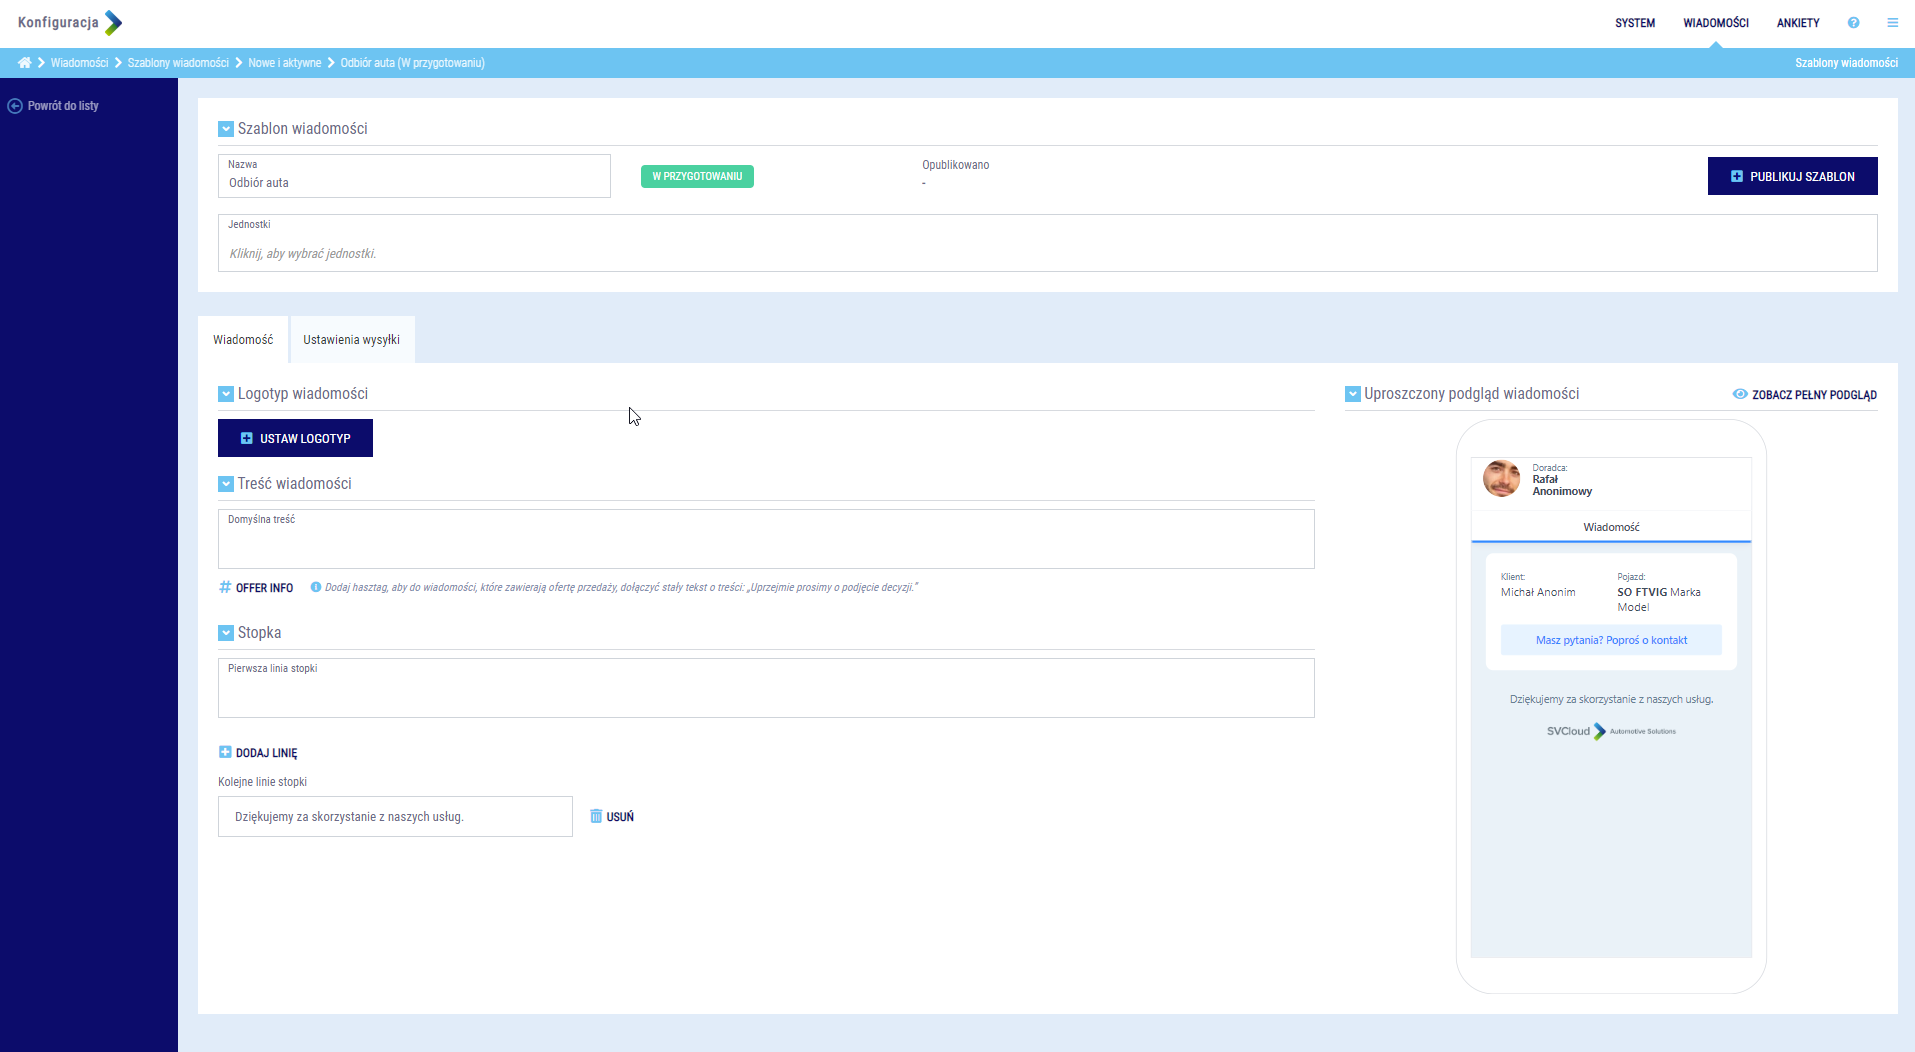The height and width of the screenshot is (1052, 1915).
Task: Open the 'Jednostki' unit selector field
Action: 1046,253
